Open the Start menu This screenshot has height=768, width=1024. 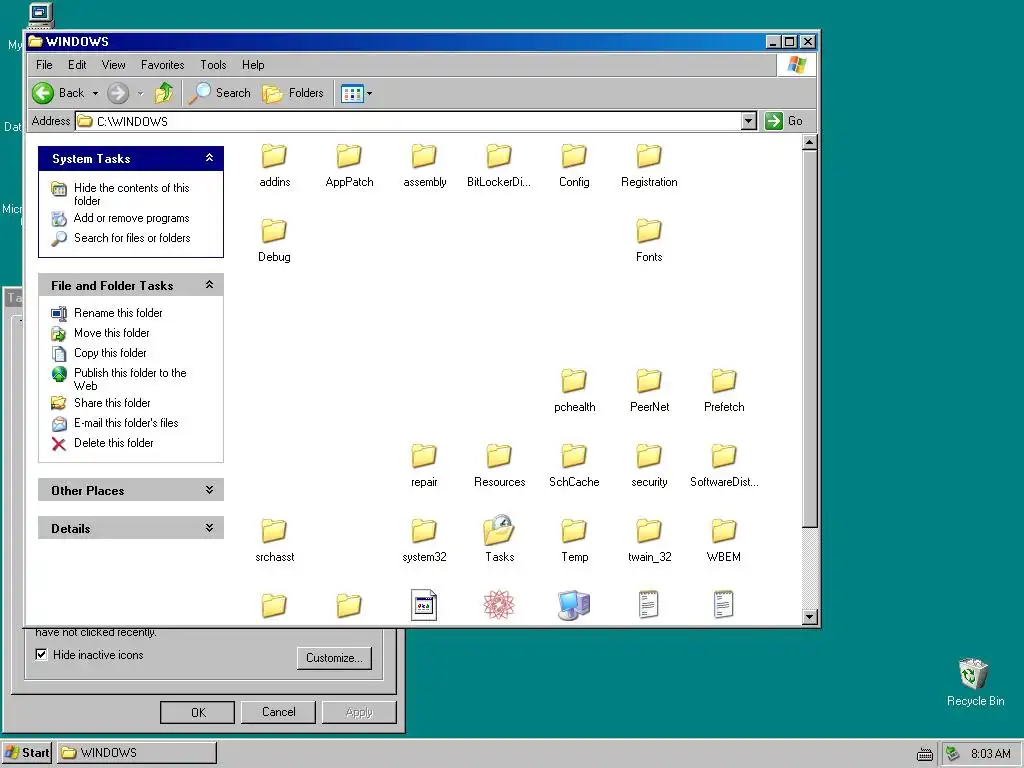click(27, 753)
